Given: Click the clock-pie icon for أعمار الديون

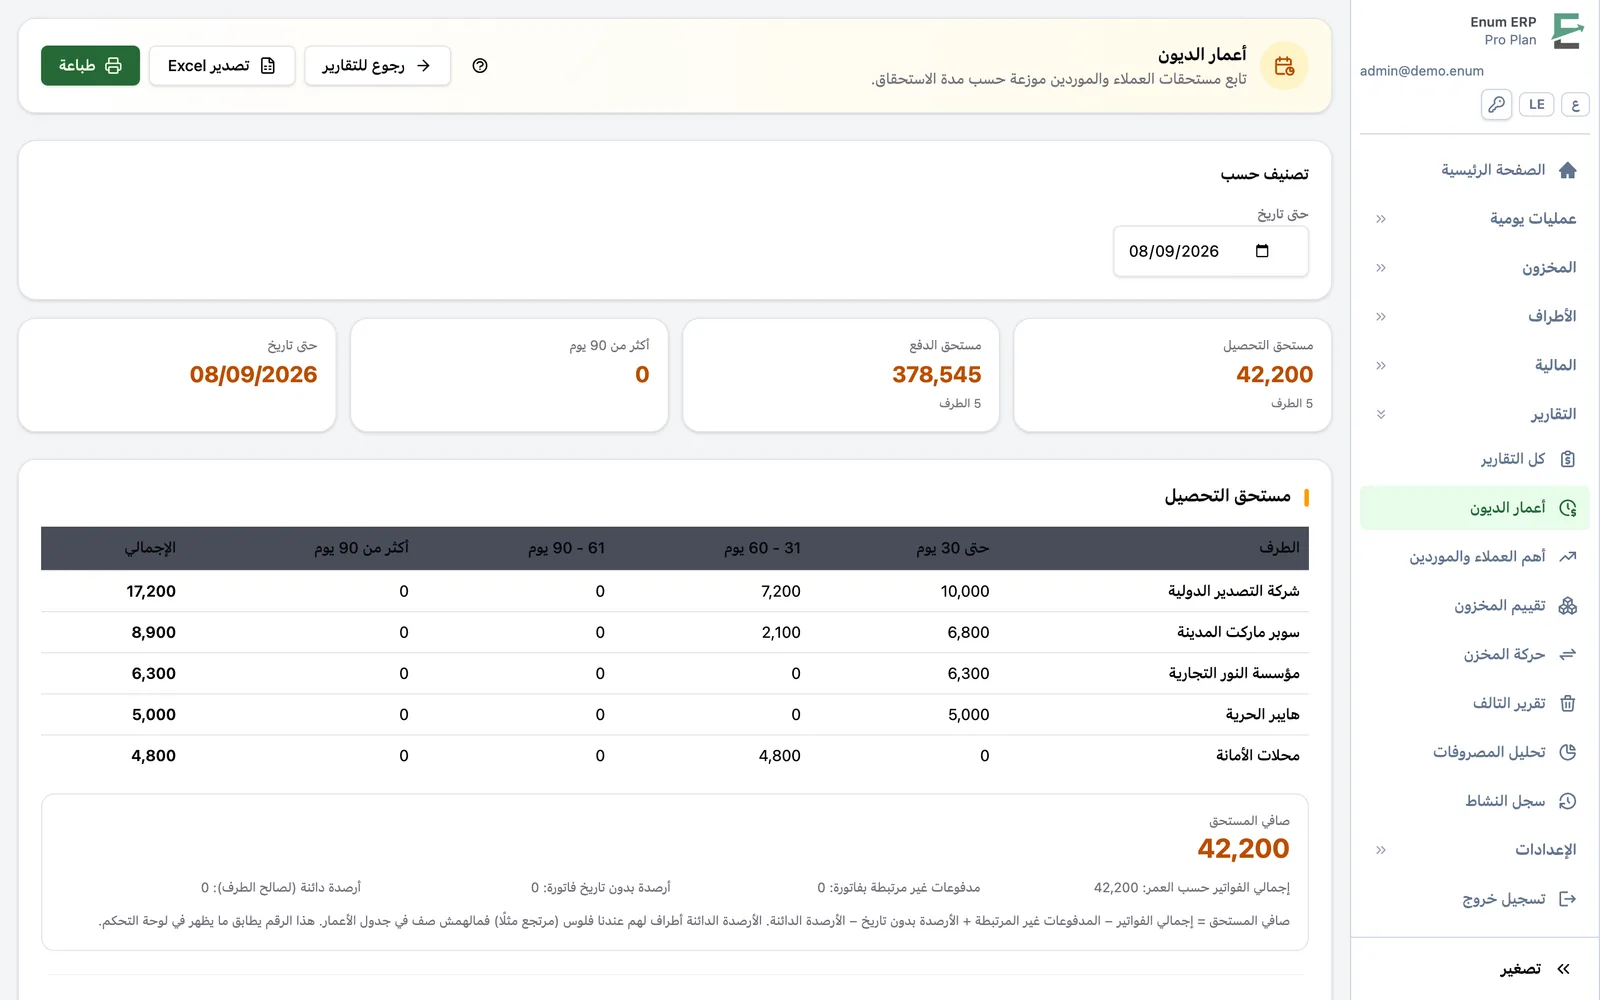Looking at the screenshot, I should [x=1567, y=508].
